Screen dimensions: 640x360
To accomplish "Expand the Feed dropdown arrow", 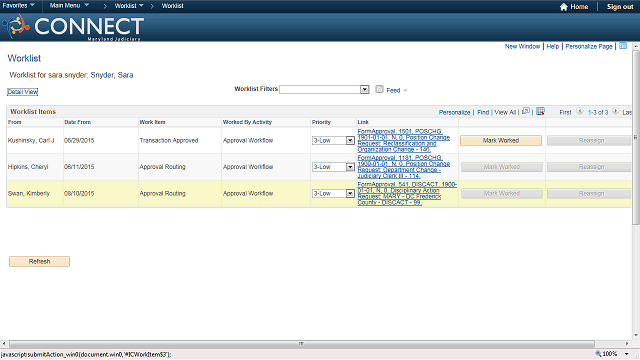I will tap(405, 91).
